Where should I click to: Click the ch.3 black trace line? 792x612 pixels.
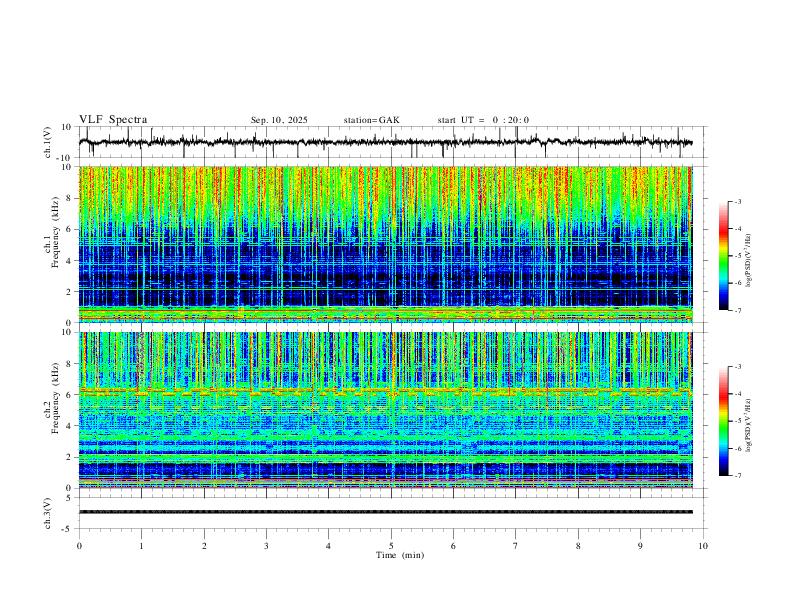tap(386, 512)
